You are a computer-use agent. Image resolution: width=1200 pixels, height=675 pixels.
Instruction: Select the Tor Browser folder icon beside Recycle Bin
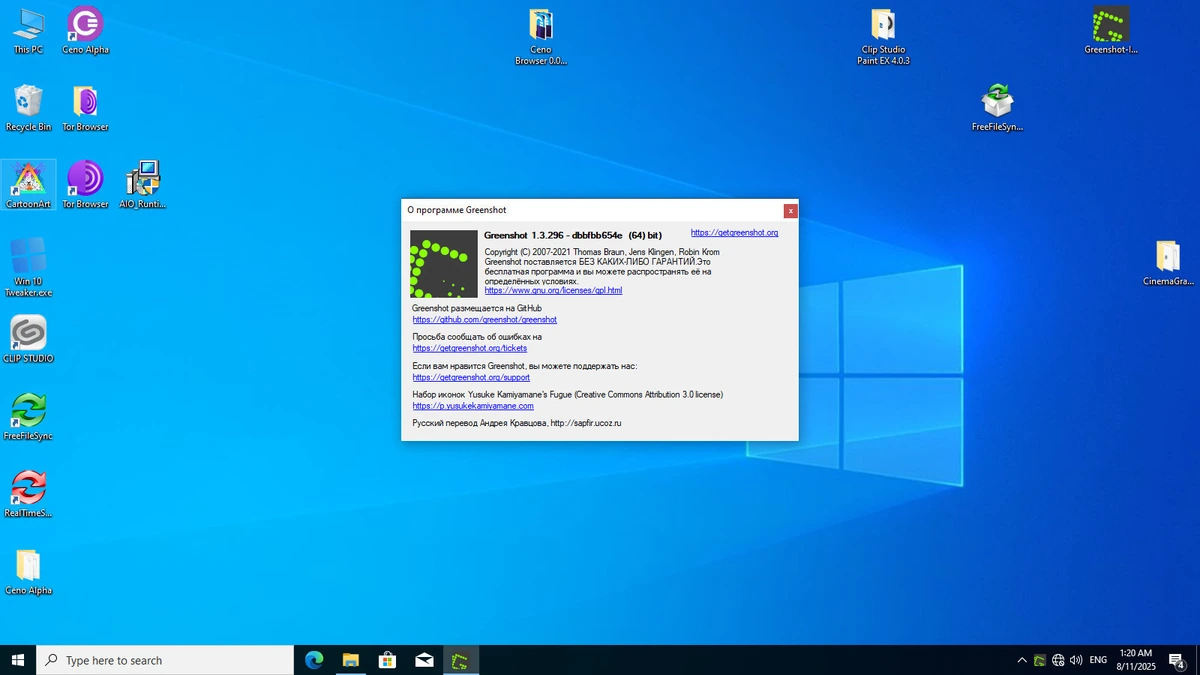85,107
